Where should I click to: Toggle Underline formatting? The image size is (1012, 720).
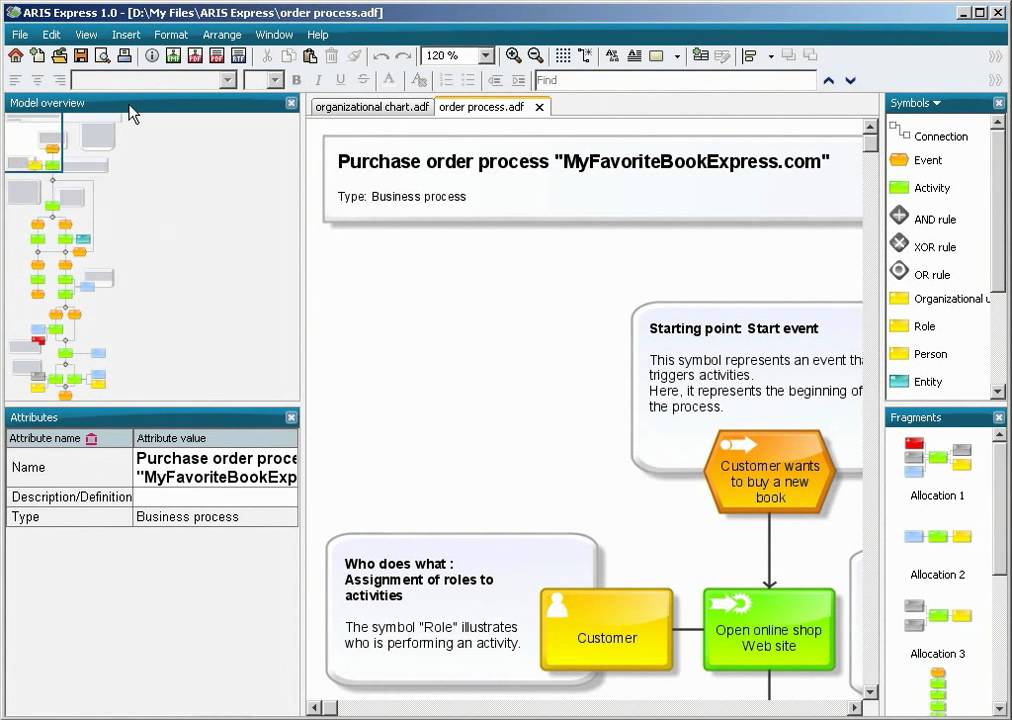pos(341,80)
